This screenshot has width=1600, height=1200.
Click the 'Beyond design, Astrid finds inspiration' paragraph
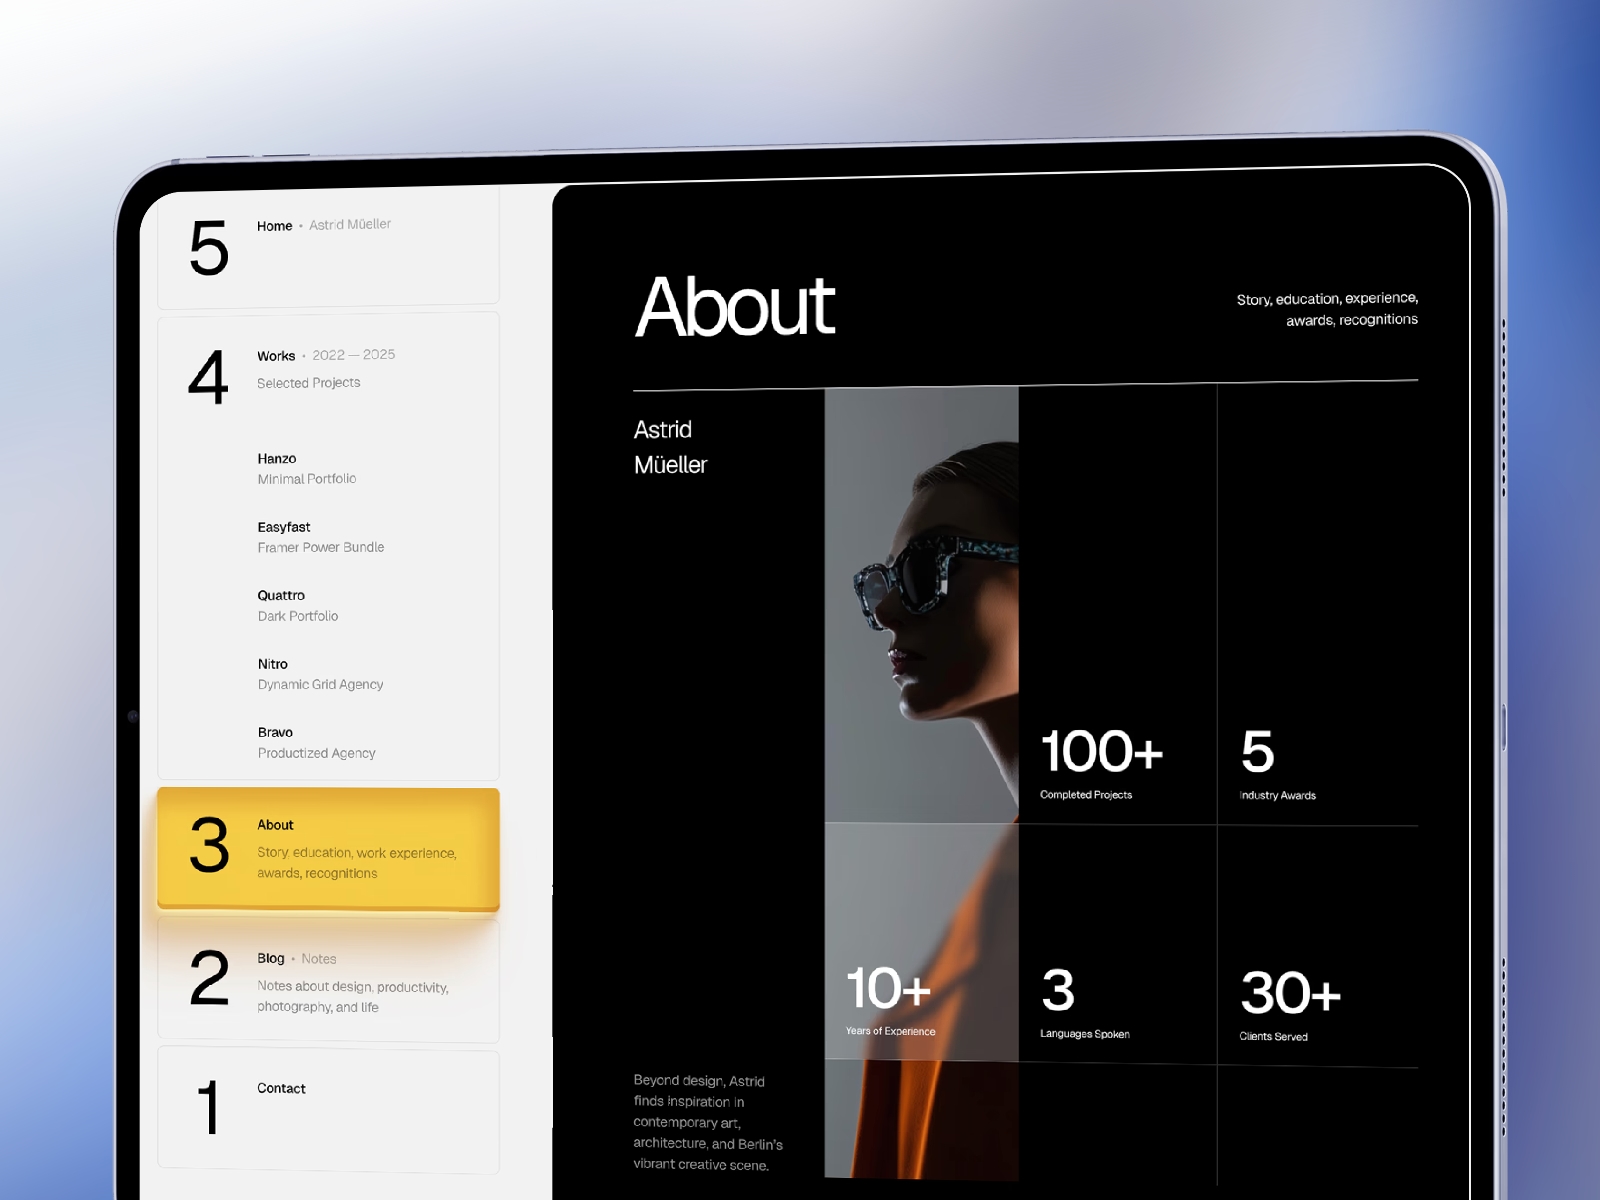[x=708, y=1122]
